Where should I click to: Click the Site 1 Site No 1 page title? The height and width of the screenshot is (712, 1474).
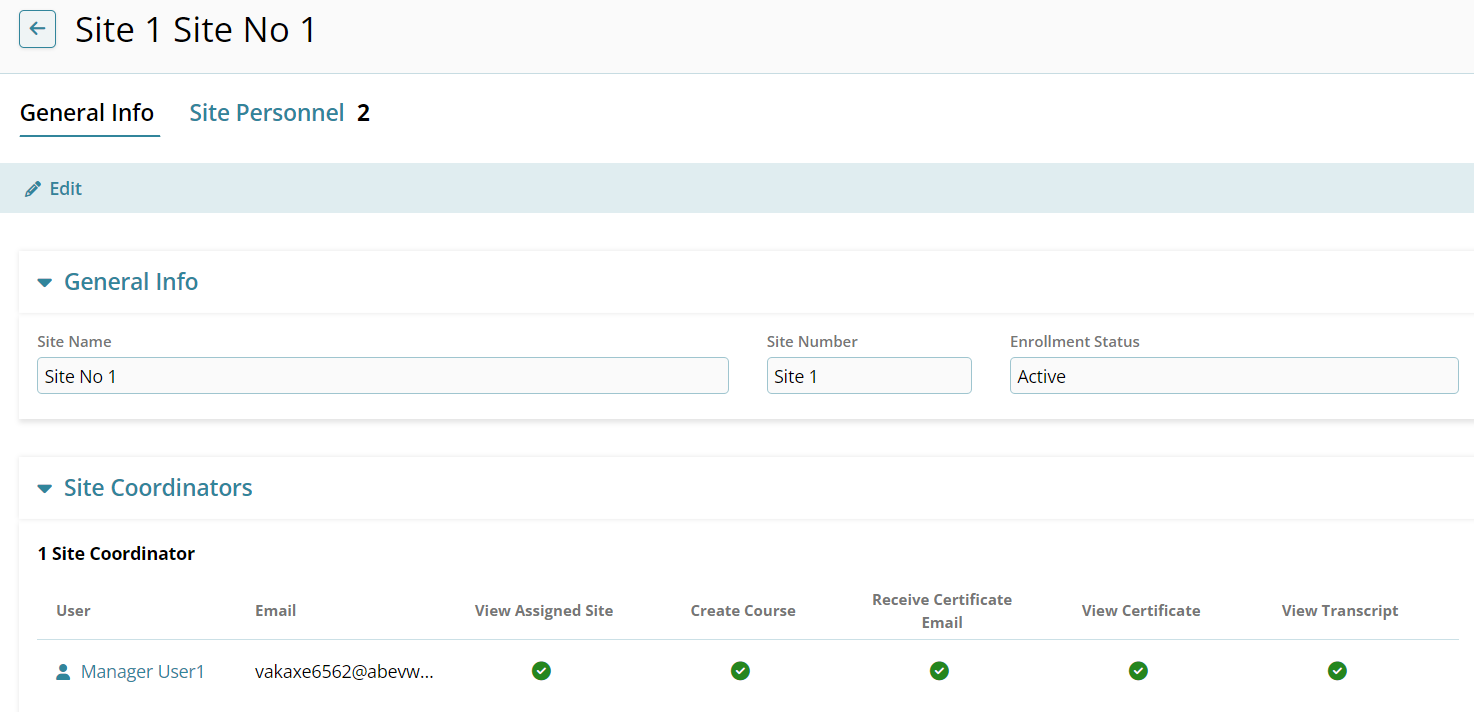tap(196, 30)
